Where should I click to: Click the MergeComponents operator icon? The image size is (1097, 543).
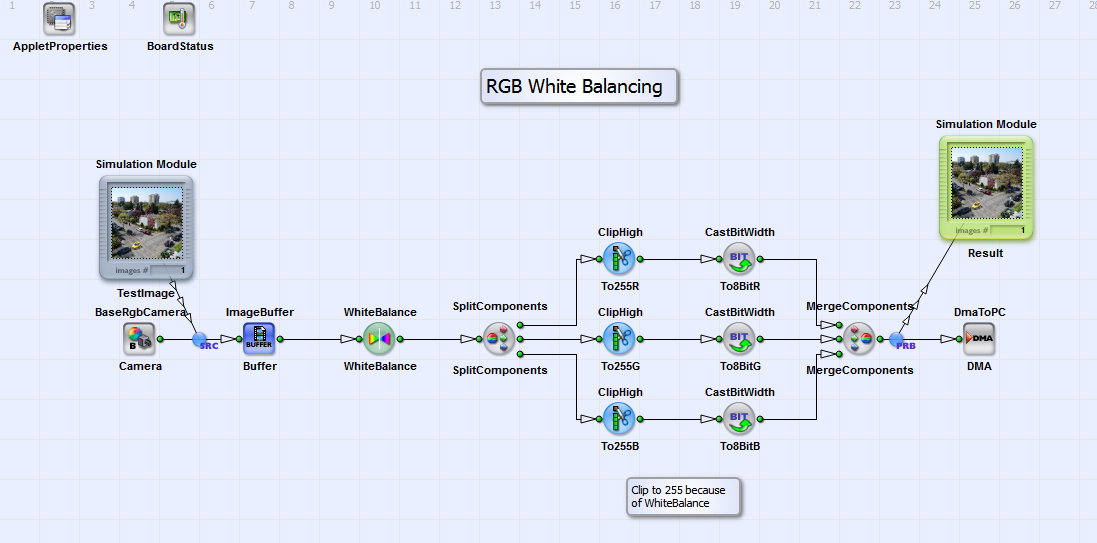859,339
